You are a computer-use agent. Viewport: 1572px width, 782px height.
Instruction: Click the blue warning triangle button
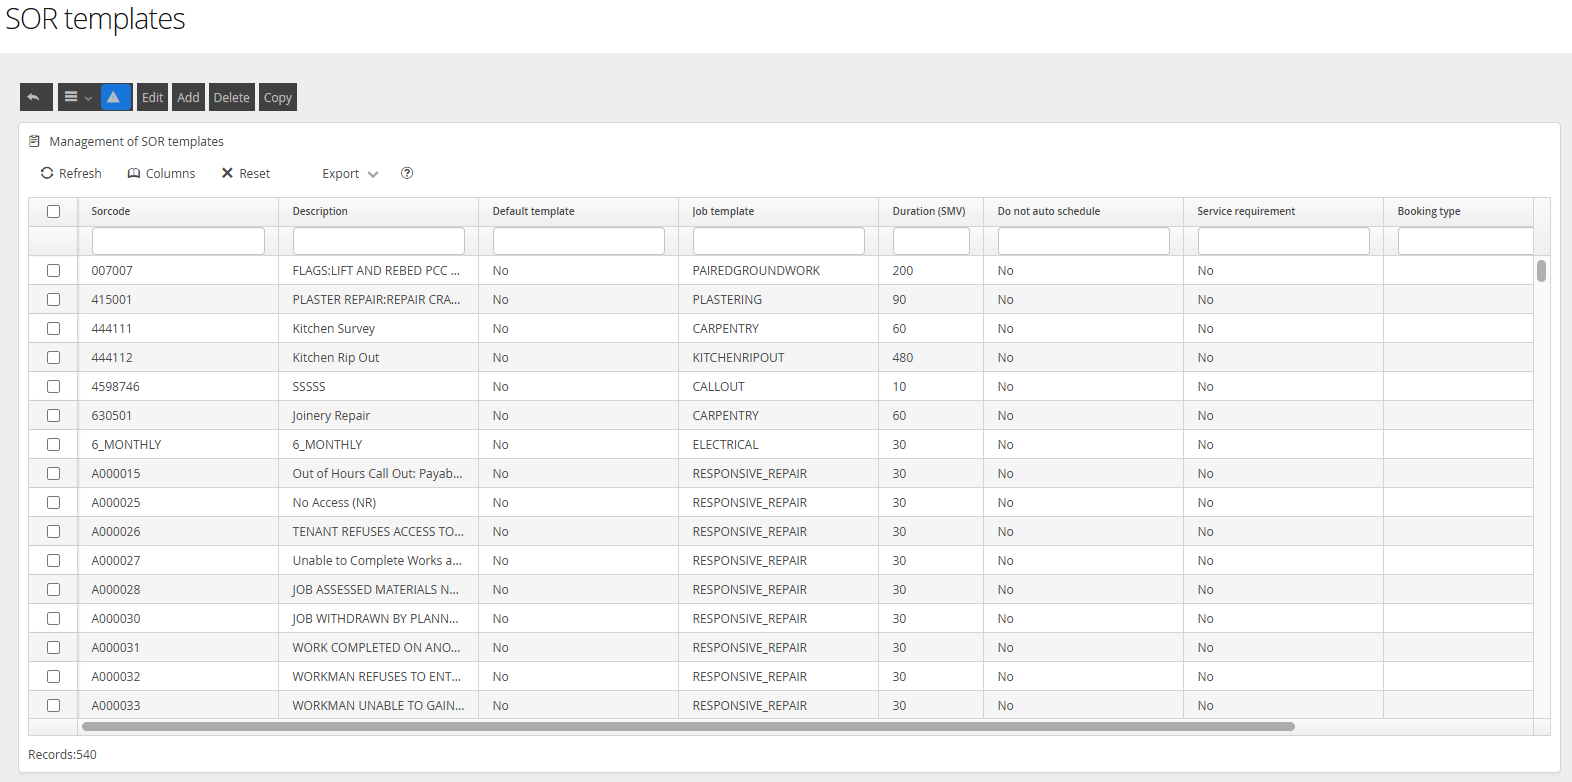[x=114, y=97]
